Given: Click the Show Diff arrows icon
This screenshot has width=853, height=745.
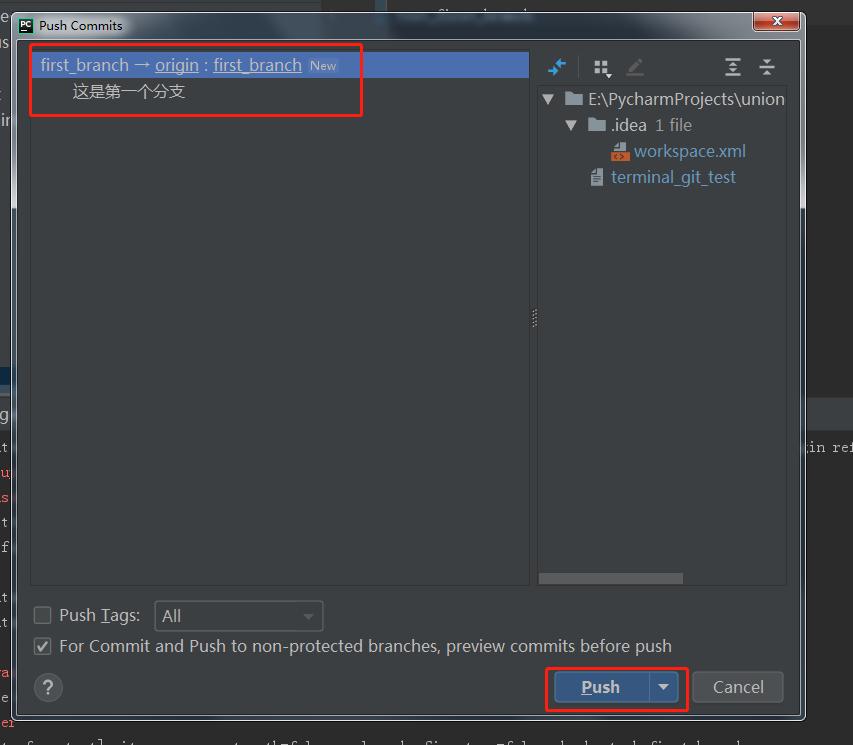Looking at the screenshot, I should click(557, 67).
